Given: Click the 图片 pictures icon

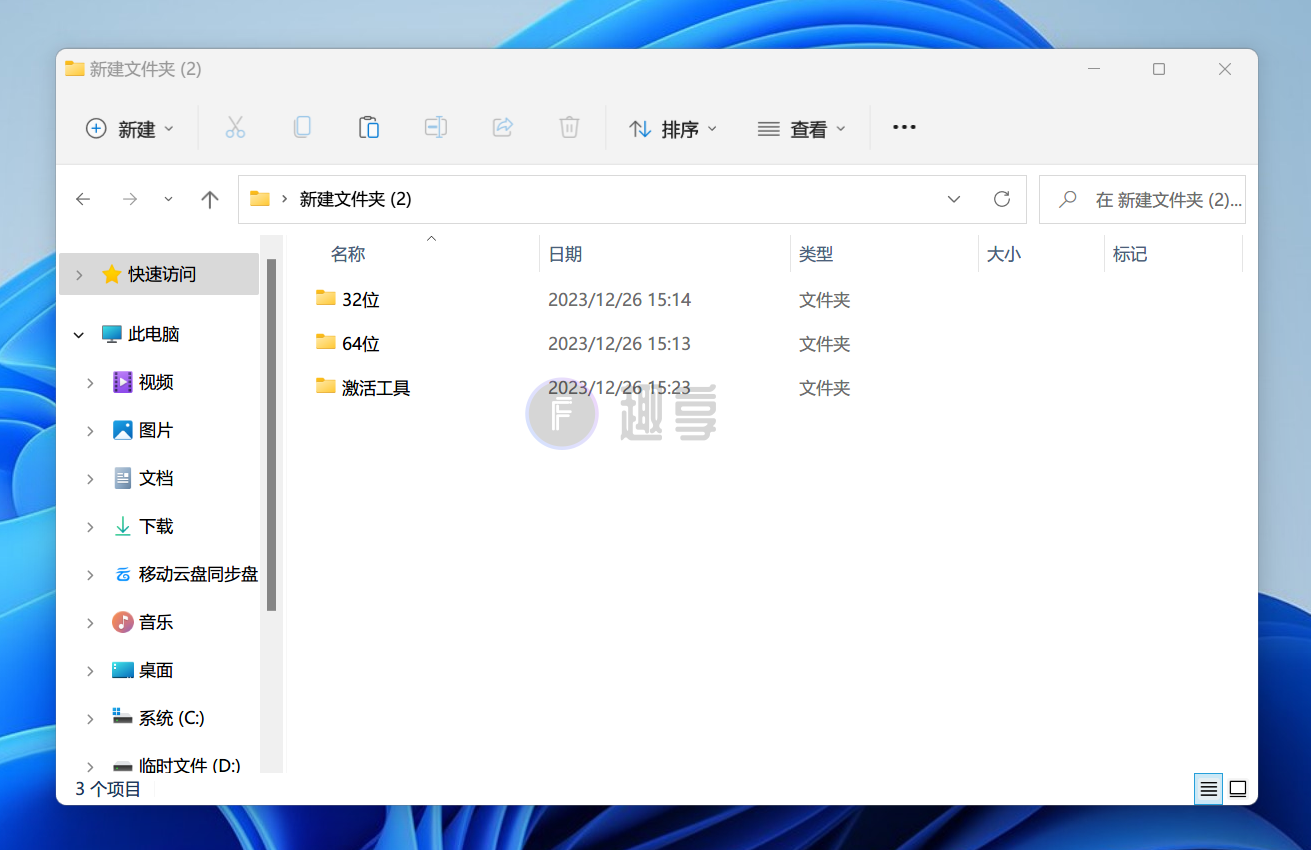Looking at the screenshot, I should pyautogui.click(x=122, y=430).
